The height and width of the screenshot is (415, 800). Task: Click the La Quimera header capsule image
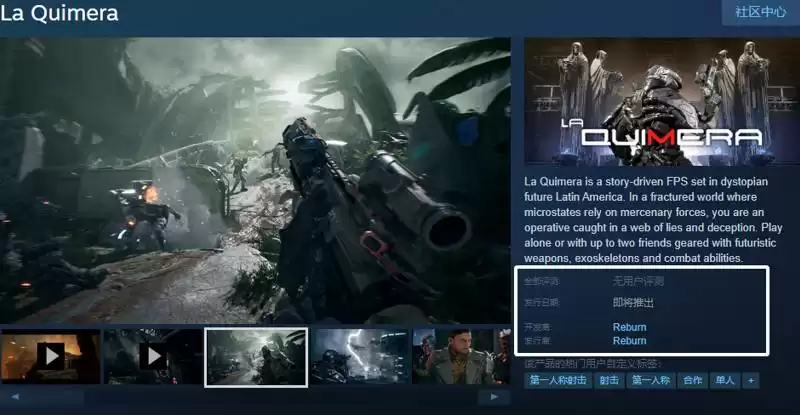662,102
